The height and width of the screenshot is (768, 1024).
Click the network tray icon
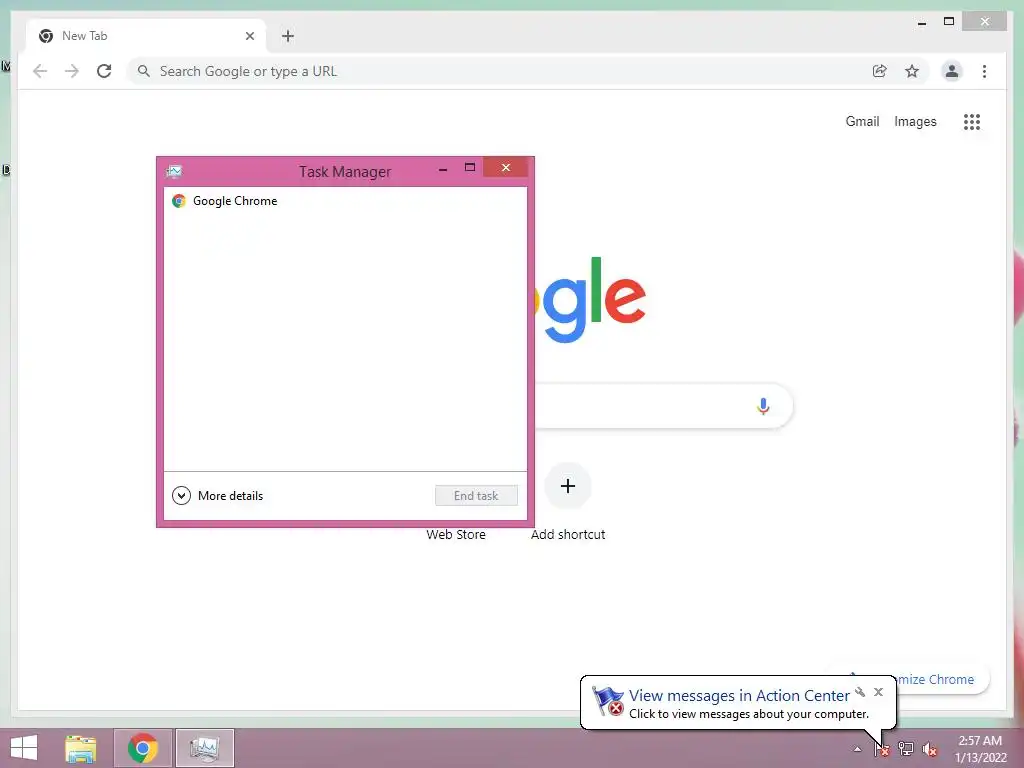(x=906, y=749)
